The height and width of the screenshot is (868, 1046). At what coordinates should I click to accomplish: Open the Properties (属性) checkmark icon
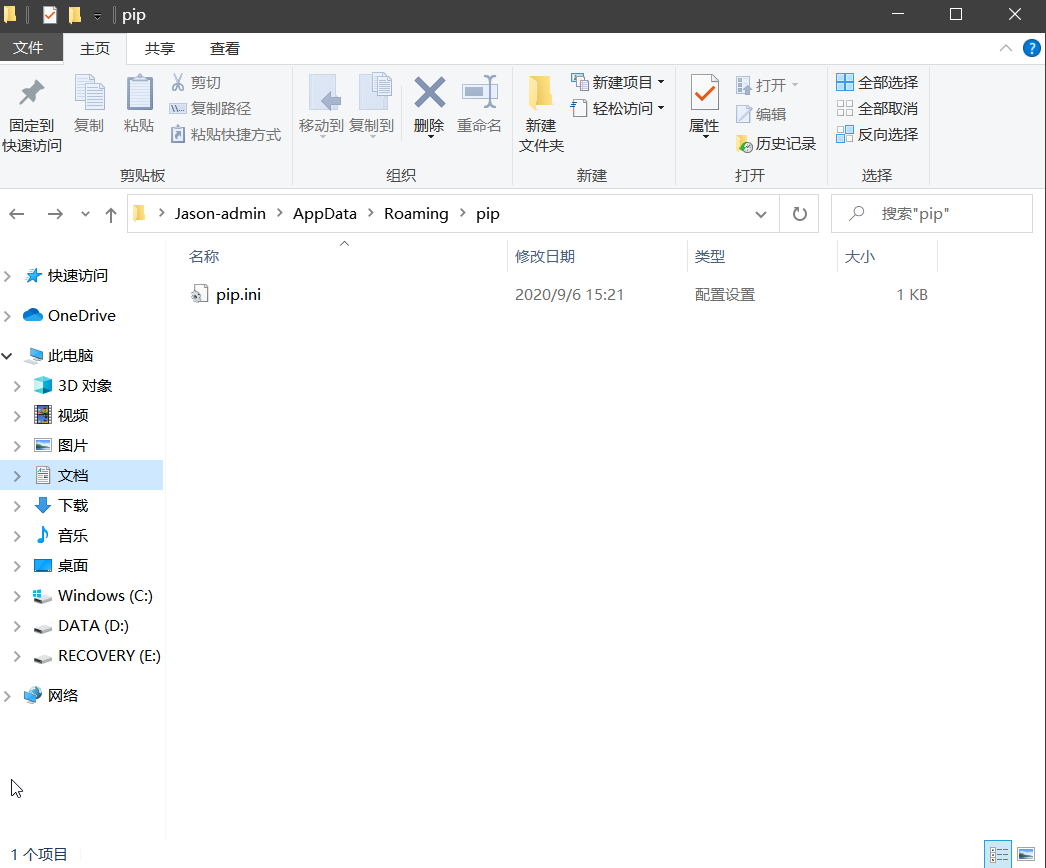click(x=704, y=93)
